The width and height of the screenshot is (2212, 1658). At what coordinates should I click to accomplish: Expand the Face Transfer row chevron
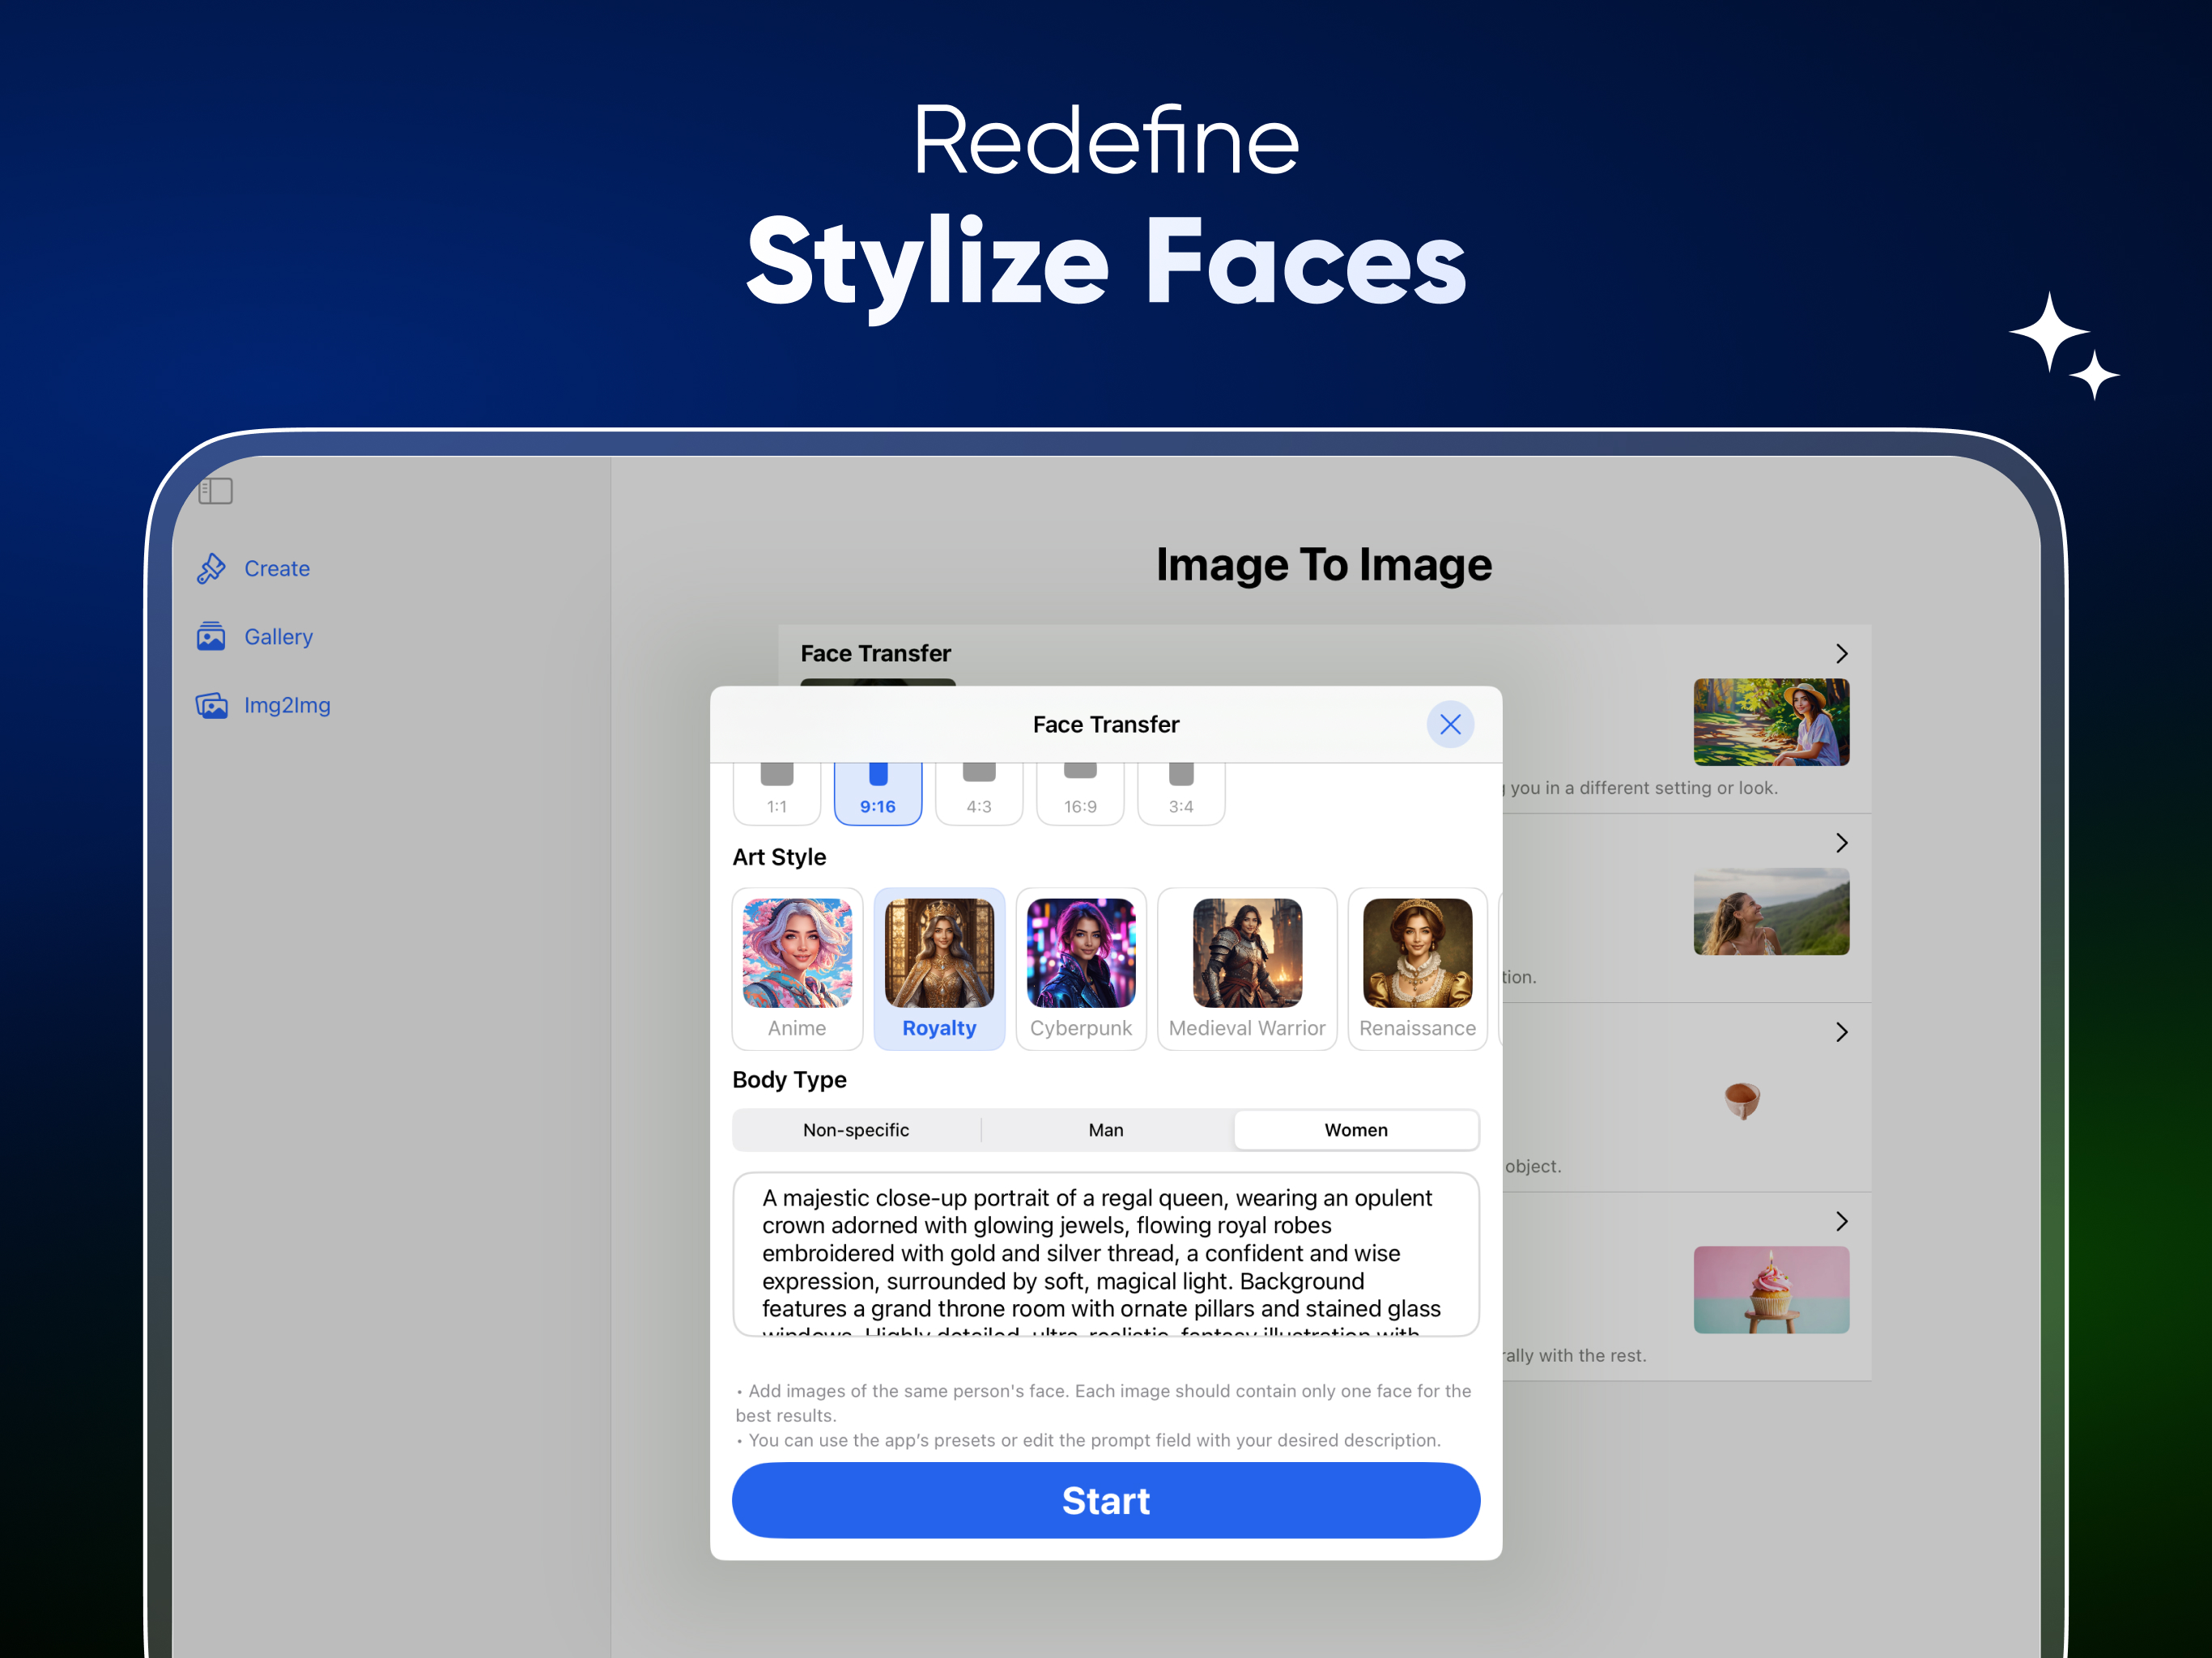click(x=1842, y=653)
